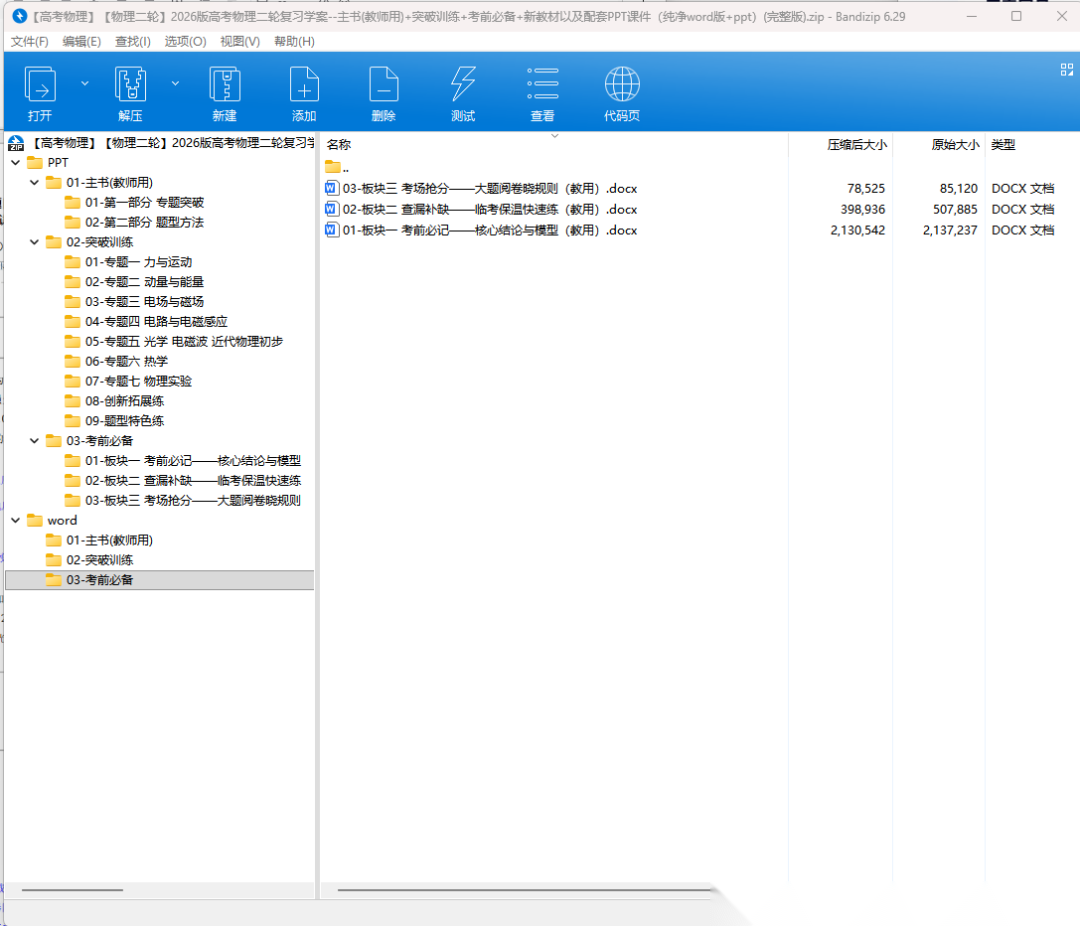Open the dropdown arrow beside 打开
The height and width of the screenshot is (926, 1080).
[85, 84]
